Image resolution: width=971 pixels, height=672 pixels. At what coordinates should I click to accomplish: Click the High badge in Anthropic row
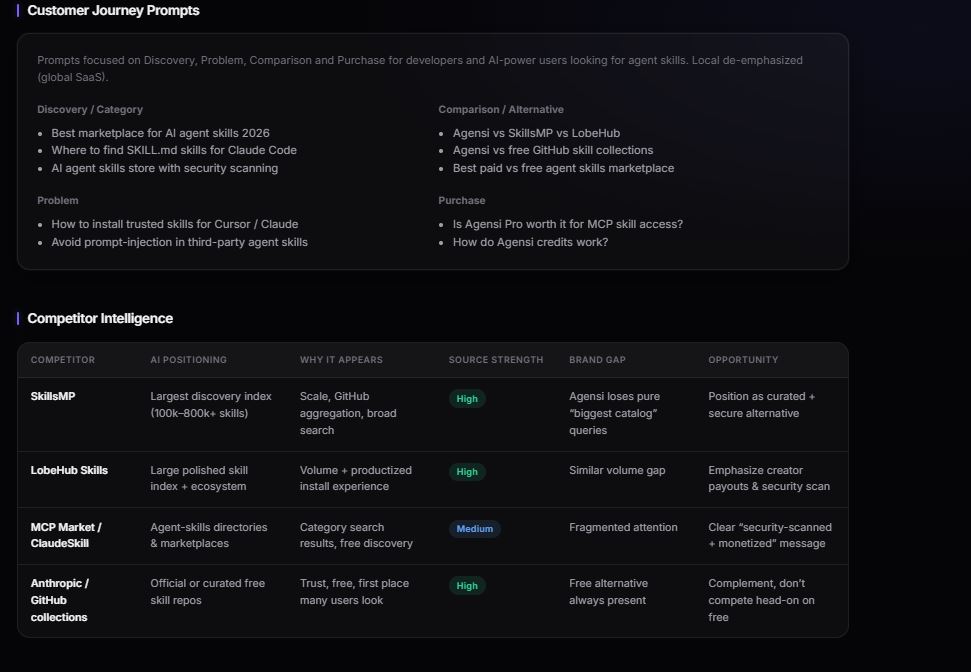click(x=467, y=586)
